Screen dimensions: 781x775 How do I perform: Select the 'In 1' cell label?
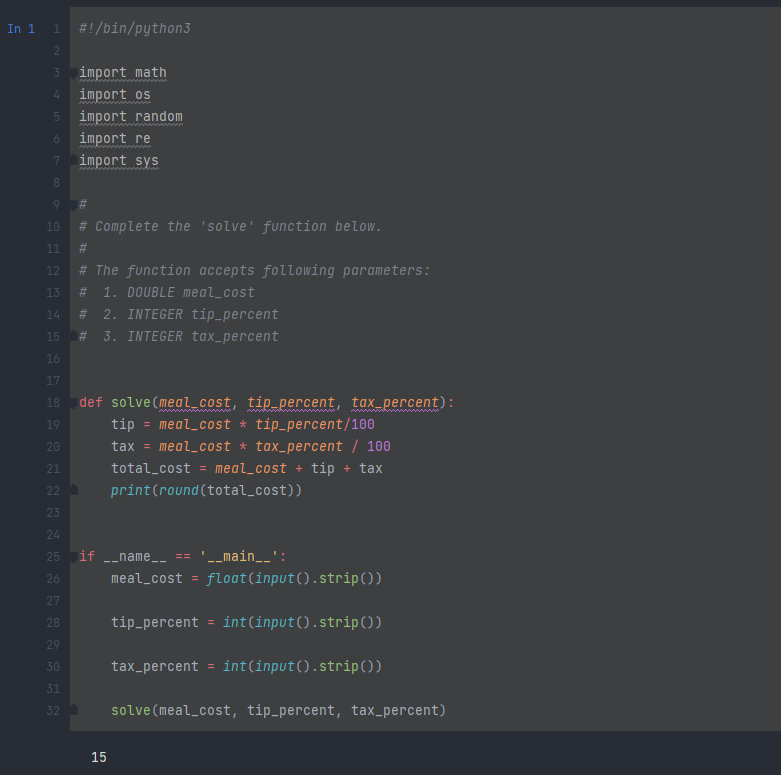click(x=21, y=29)
